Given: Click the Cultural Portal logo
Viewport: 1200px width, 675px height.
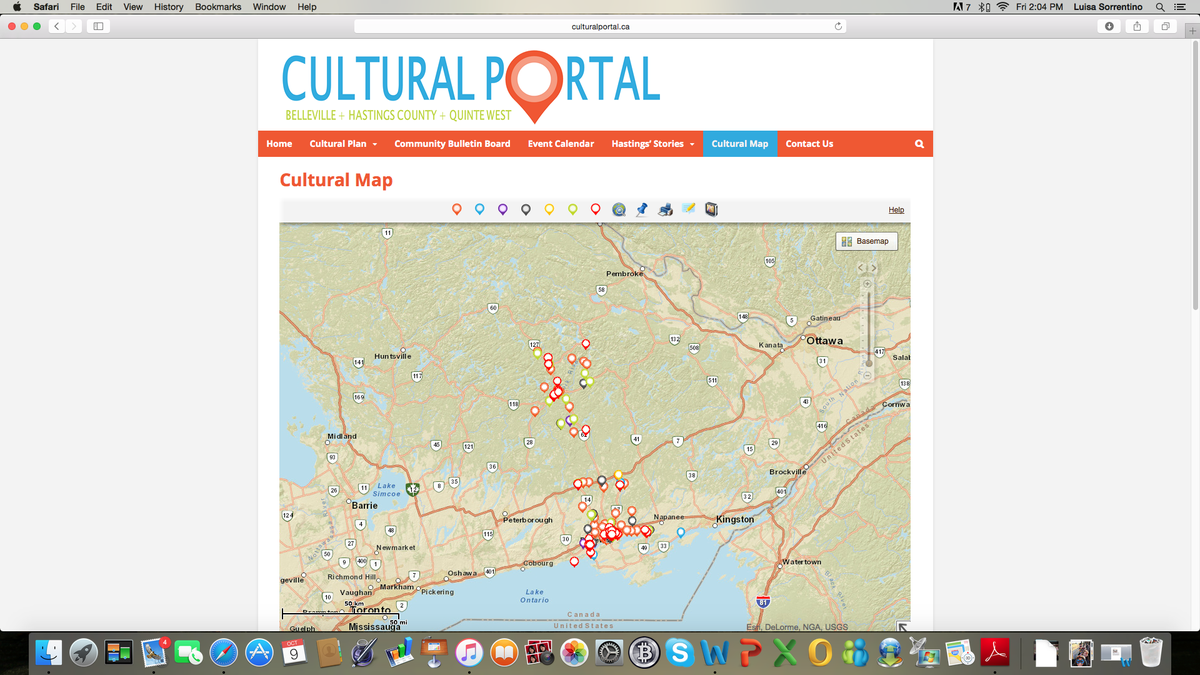Looking at the screenshot, I should [471, 86].
